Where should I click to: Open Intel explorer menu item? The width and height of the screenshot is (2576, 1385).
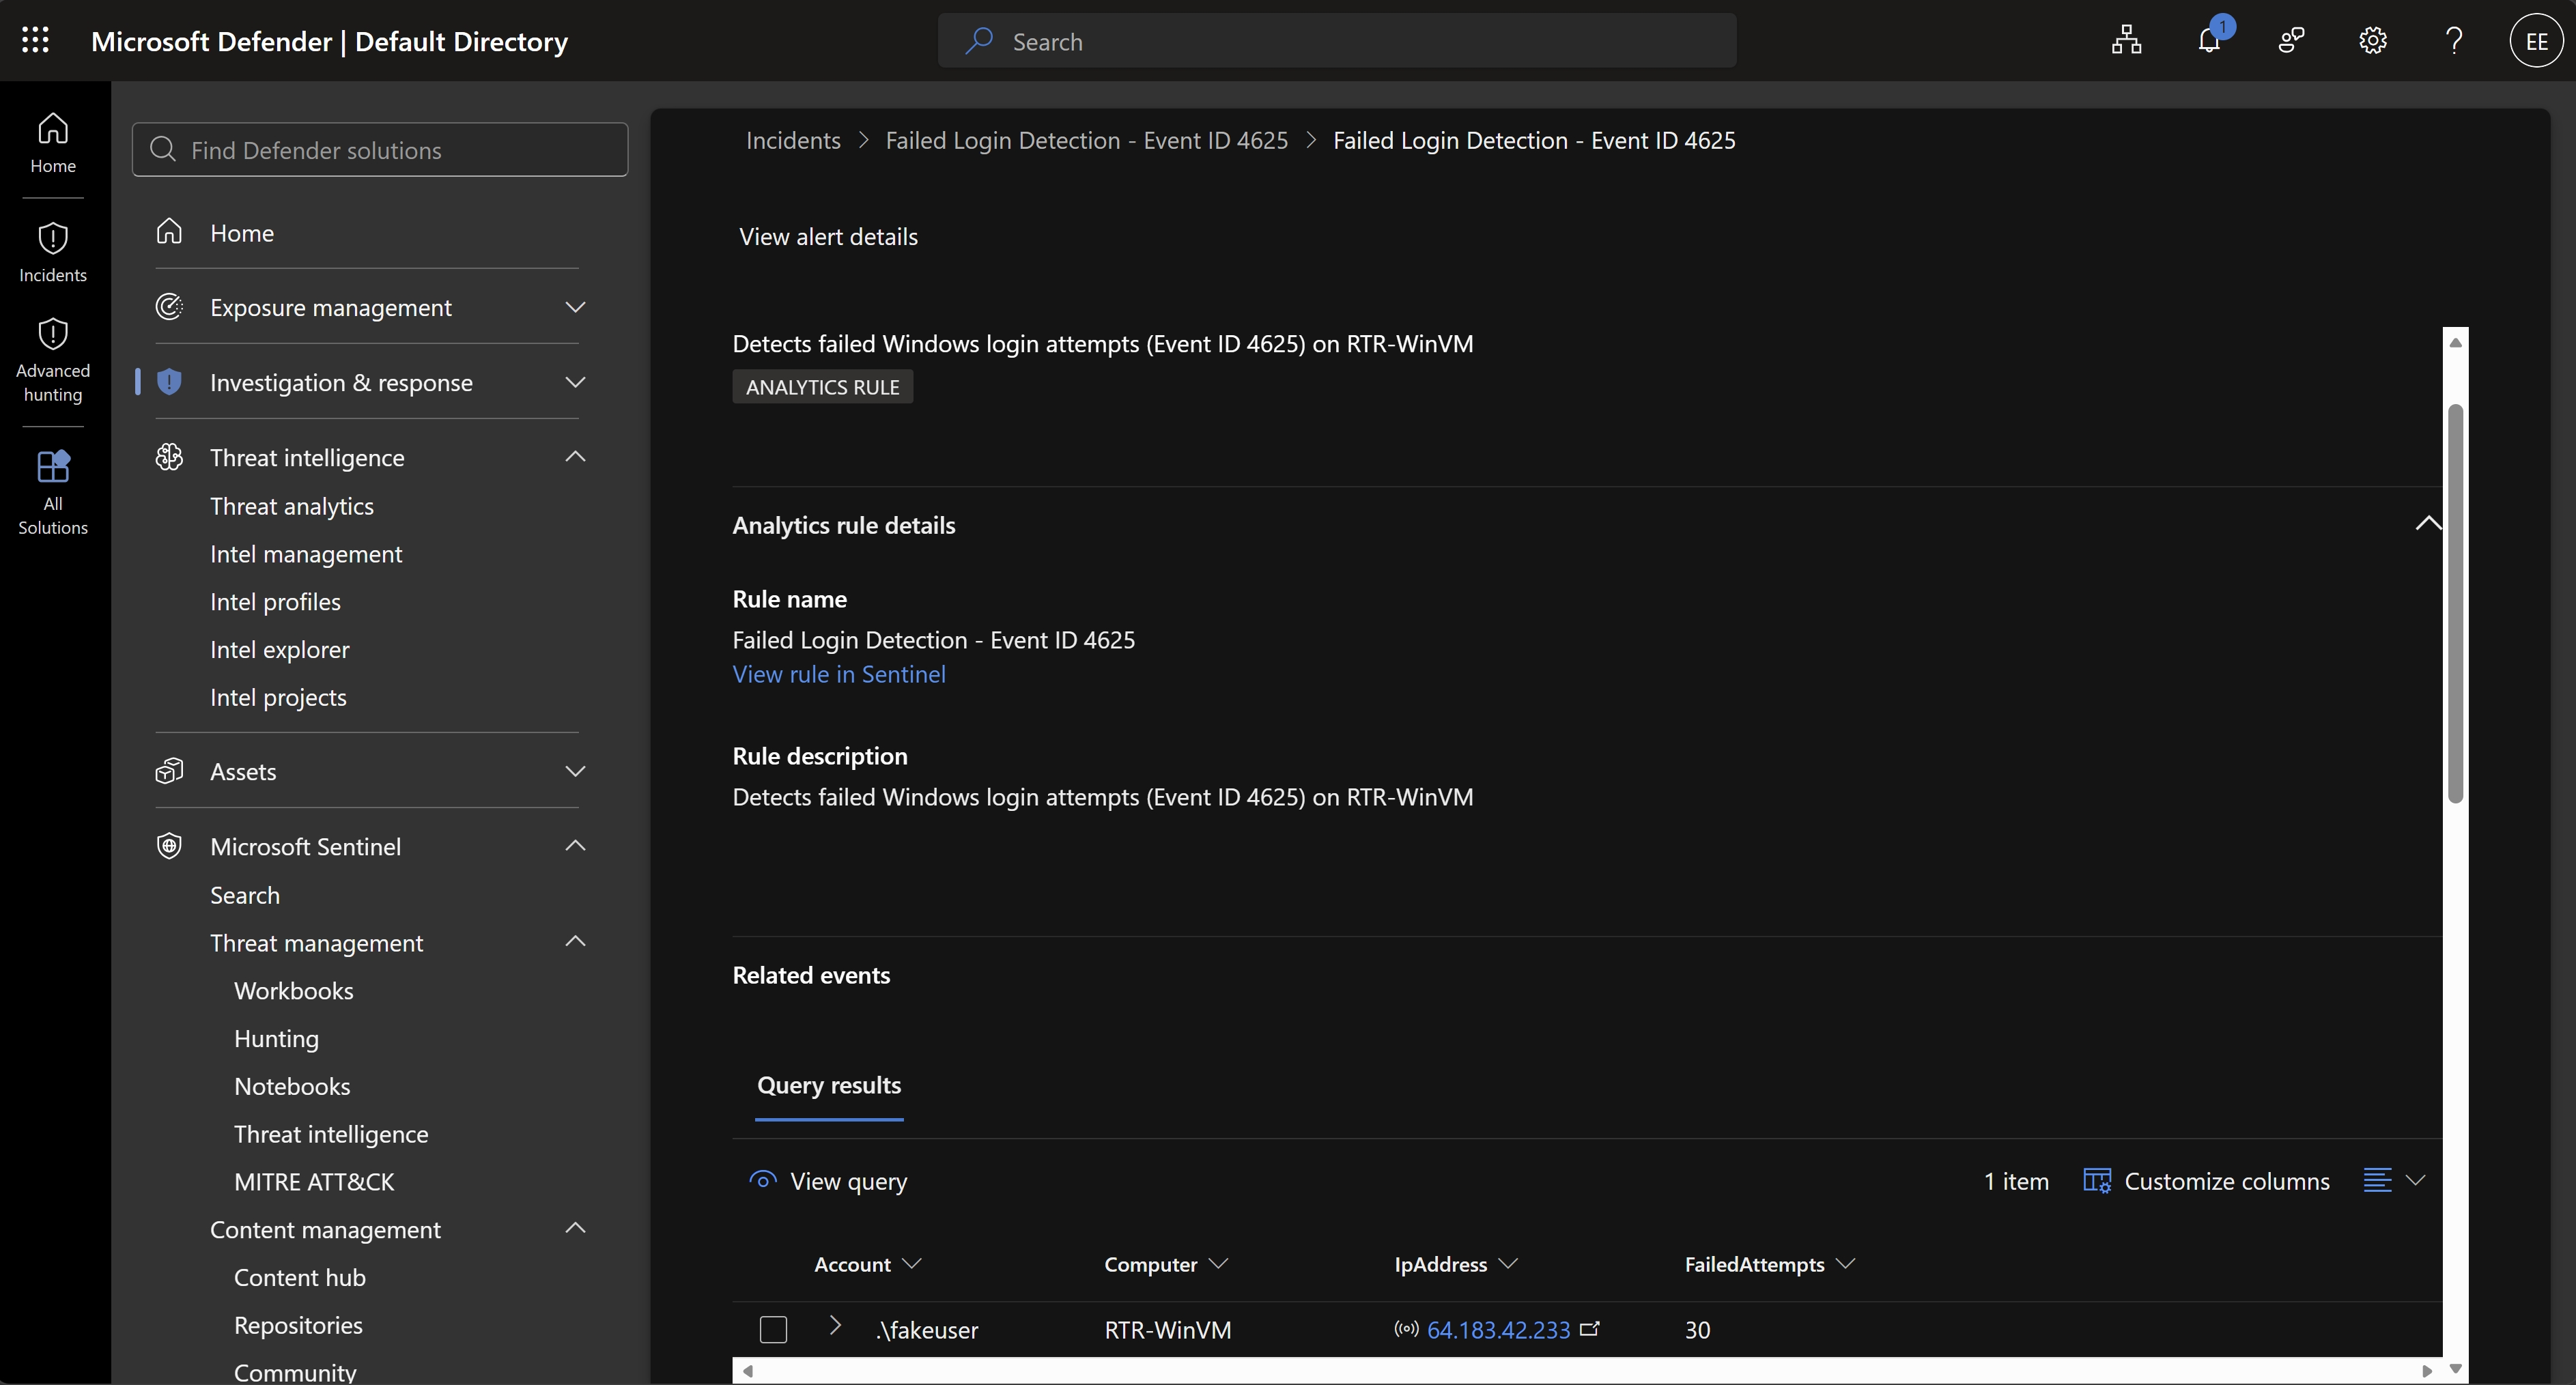pyautogui.click(x=280, y=650)
